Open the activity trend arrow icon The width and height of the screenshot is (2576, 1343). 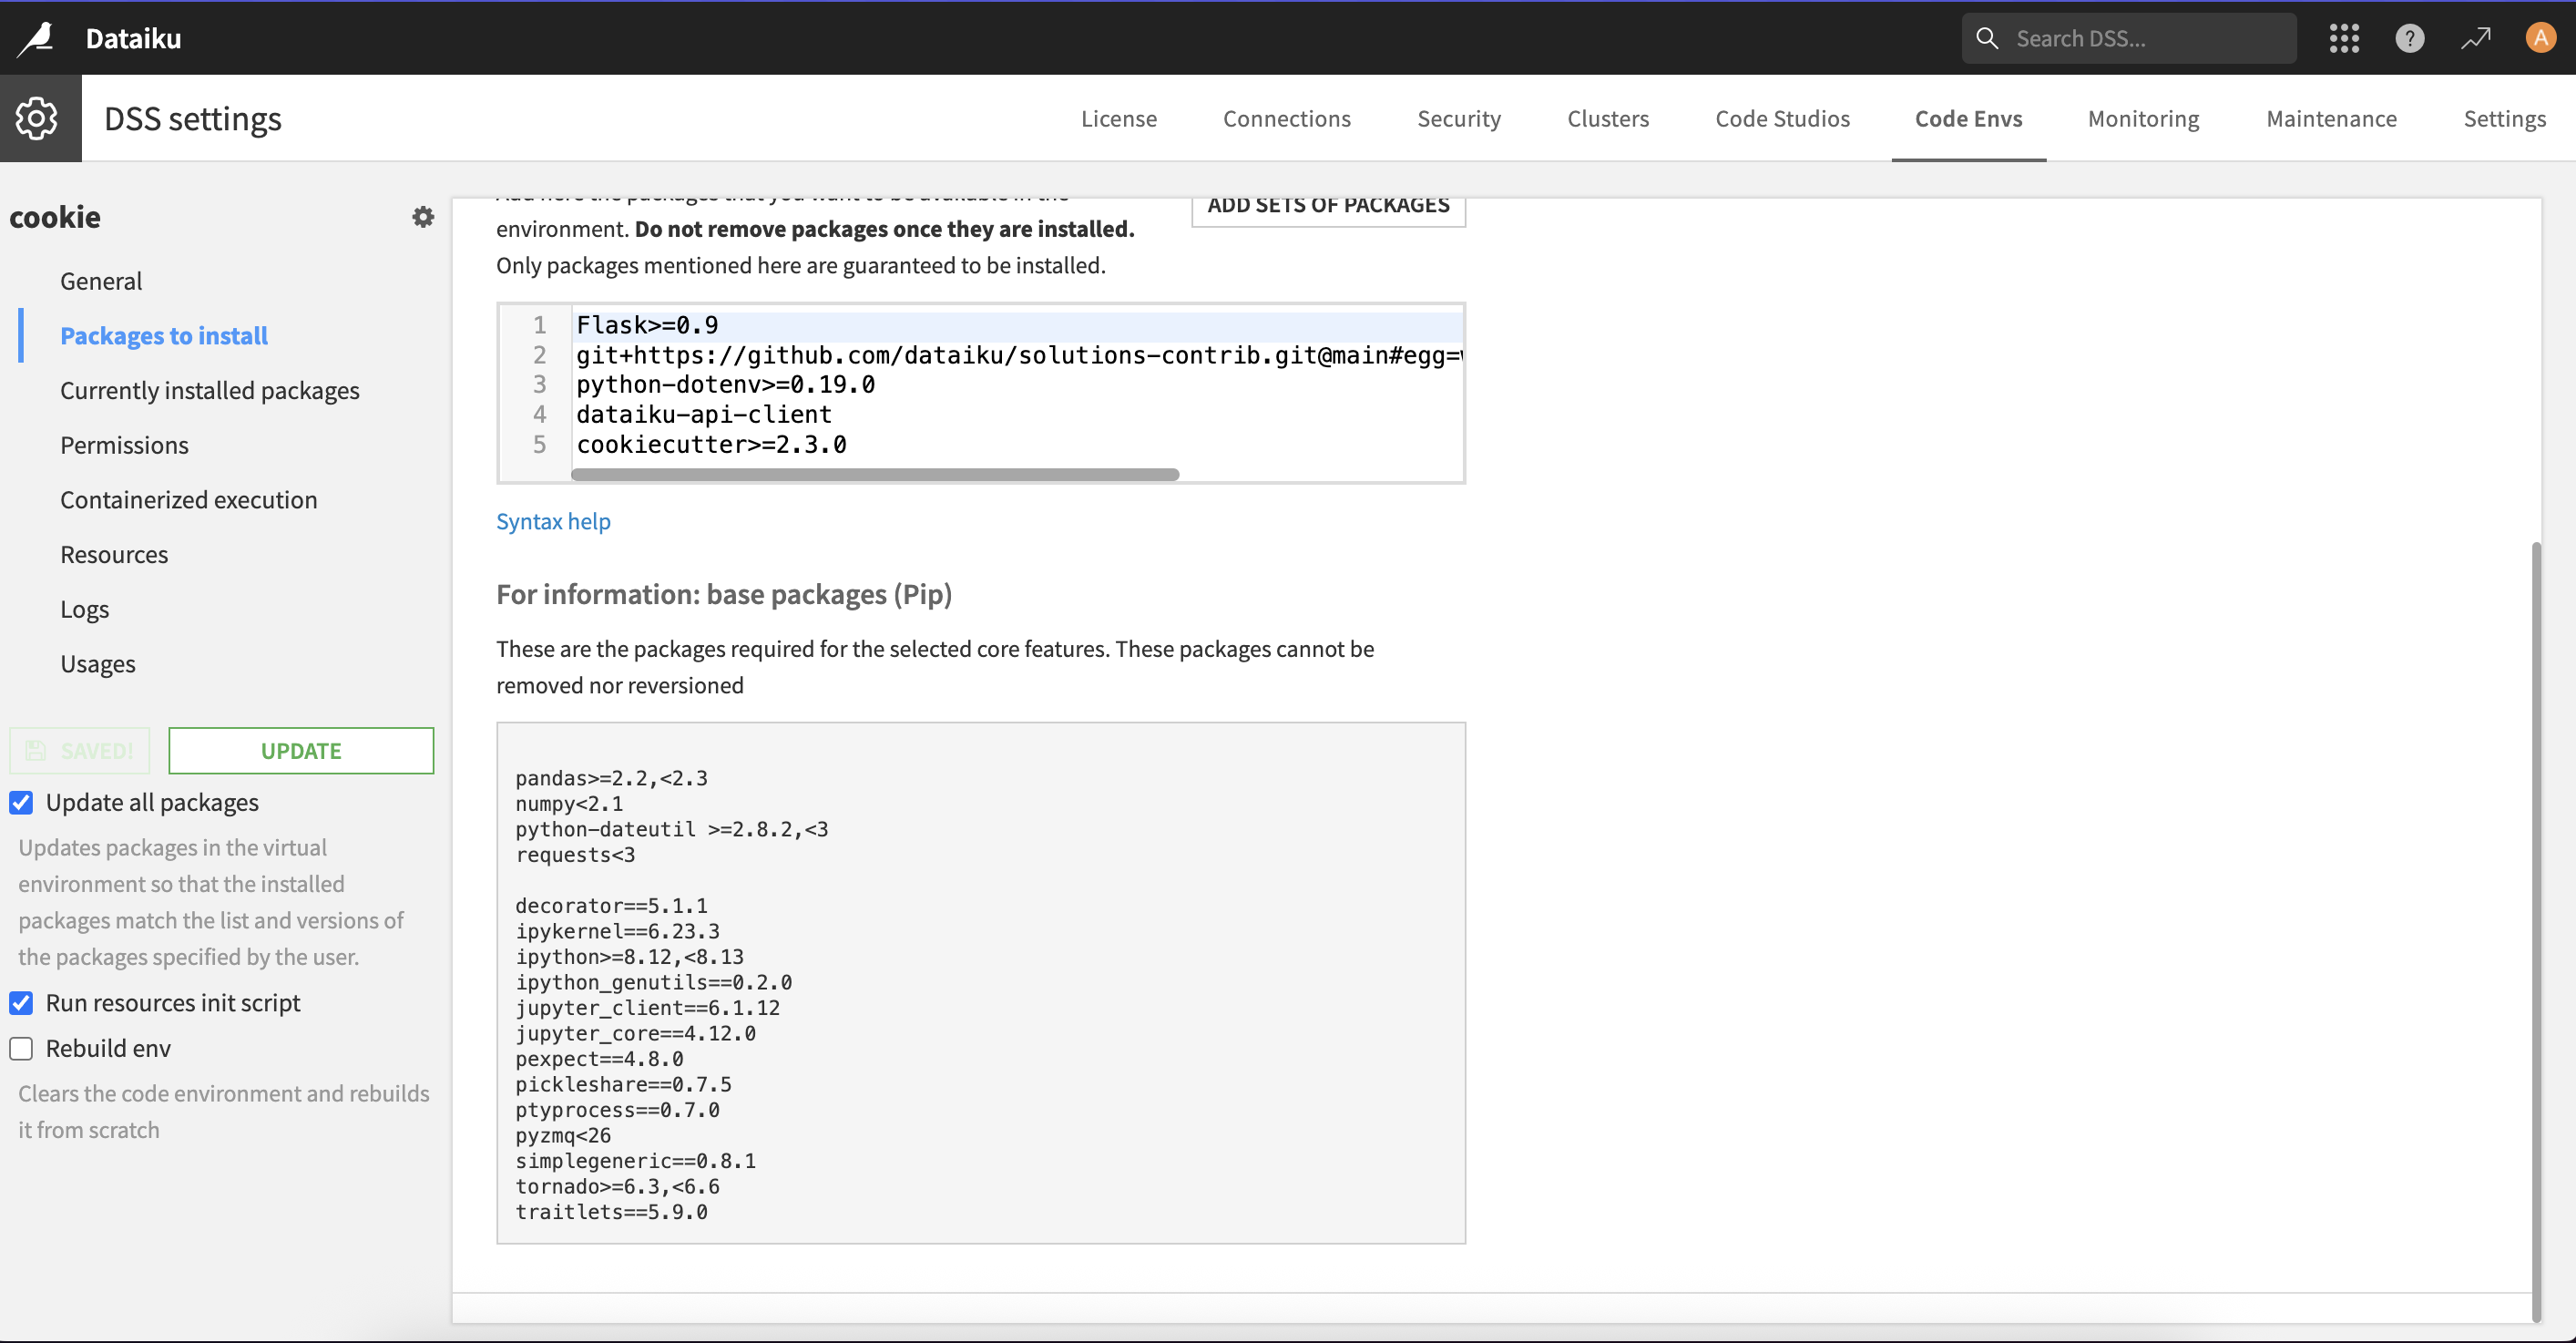tap(2475, 38)
